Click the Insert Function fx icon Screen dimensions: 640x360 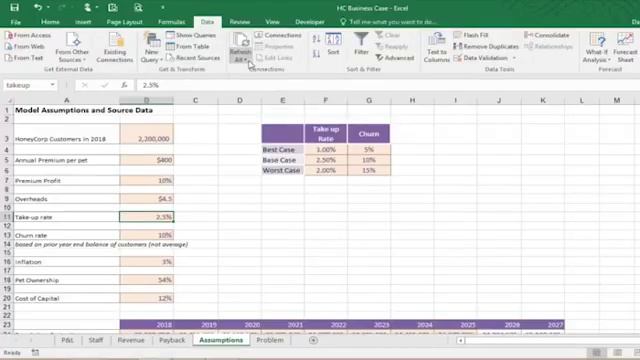(124, 85)
